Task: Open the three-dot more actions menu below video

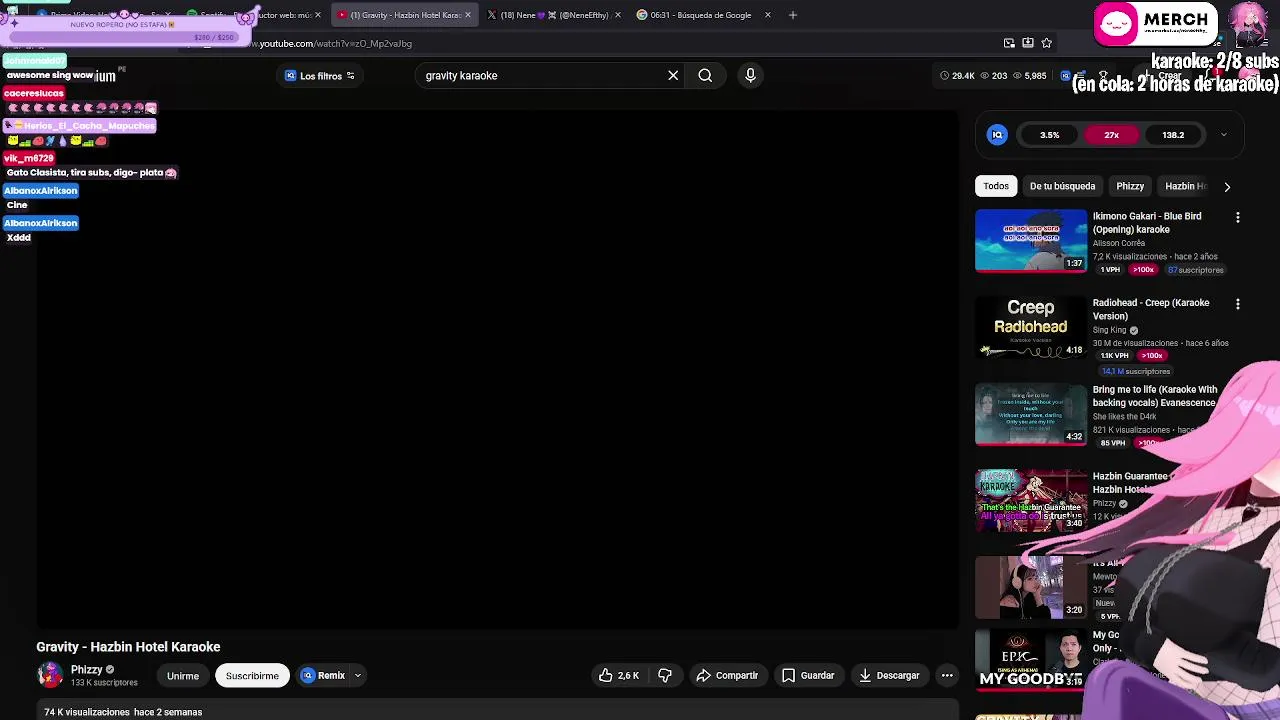Action: (x=947, y=675)
